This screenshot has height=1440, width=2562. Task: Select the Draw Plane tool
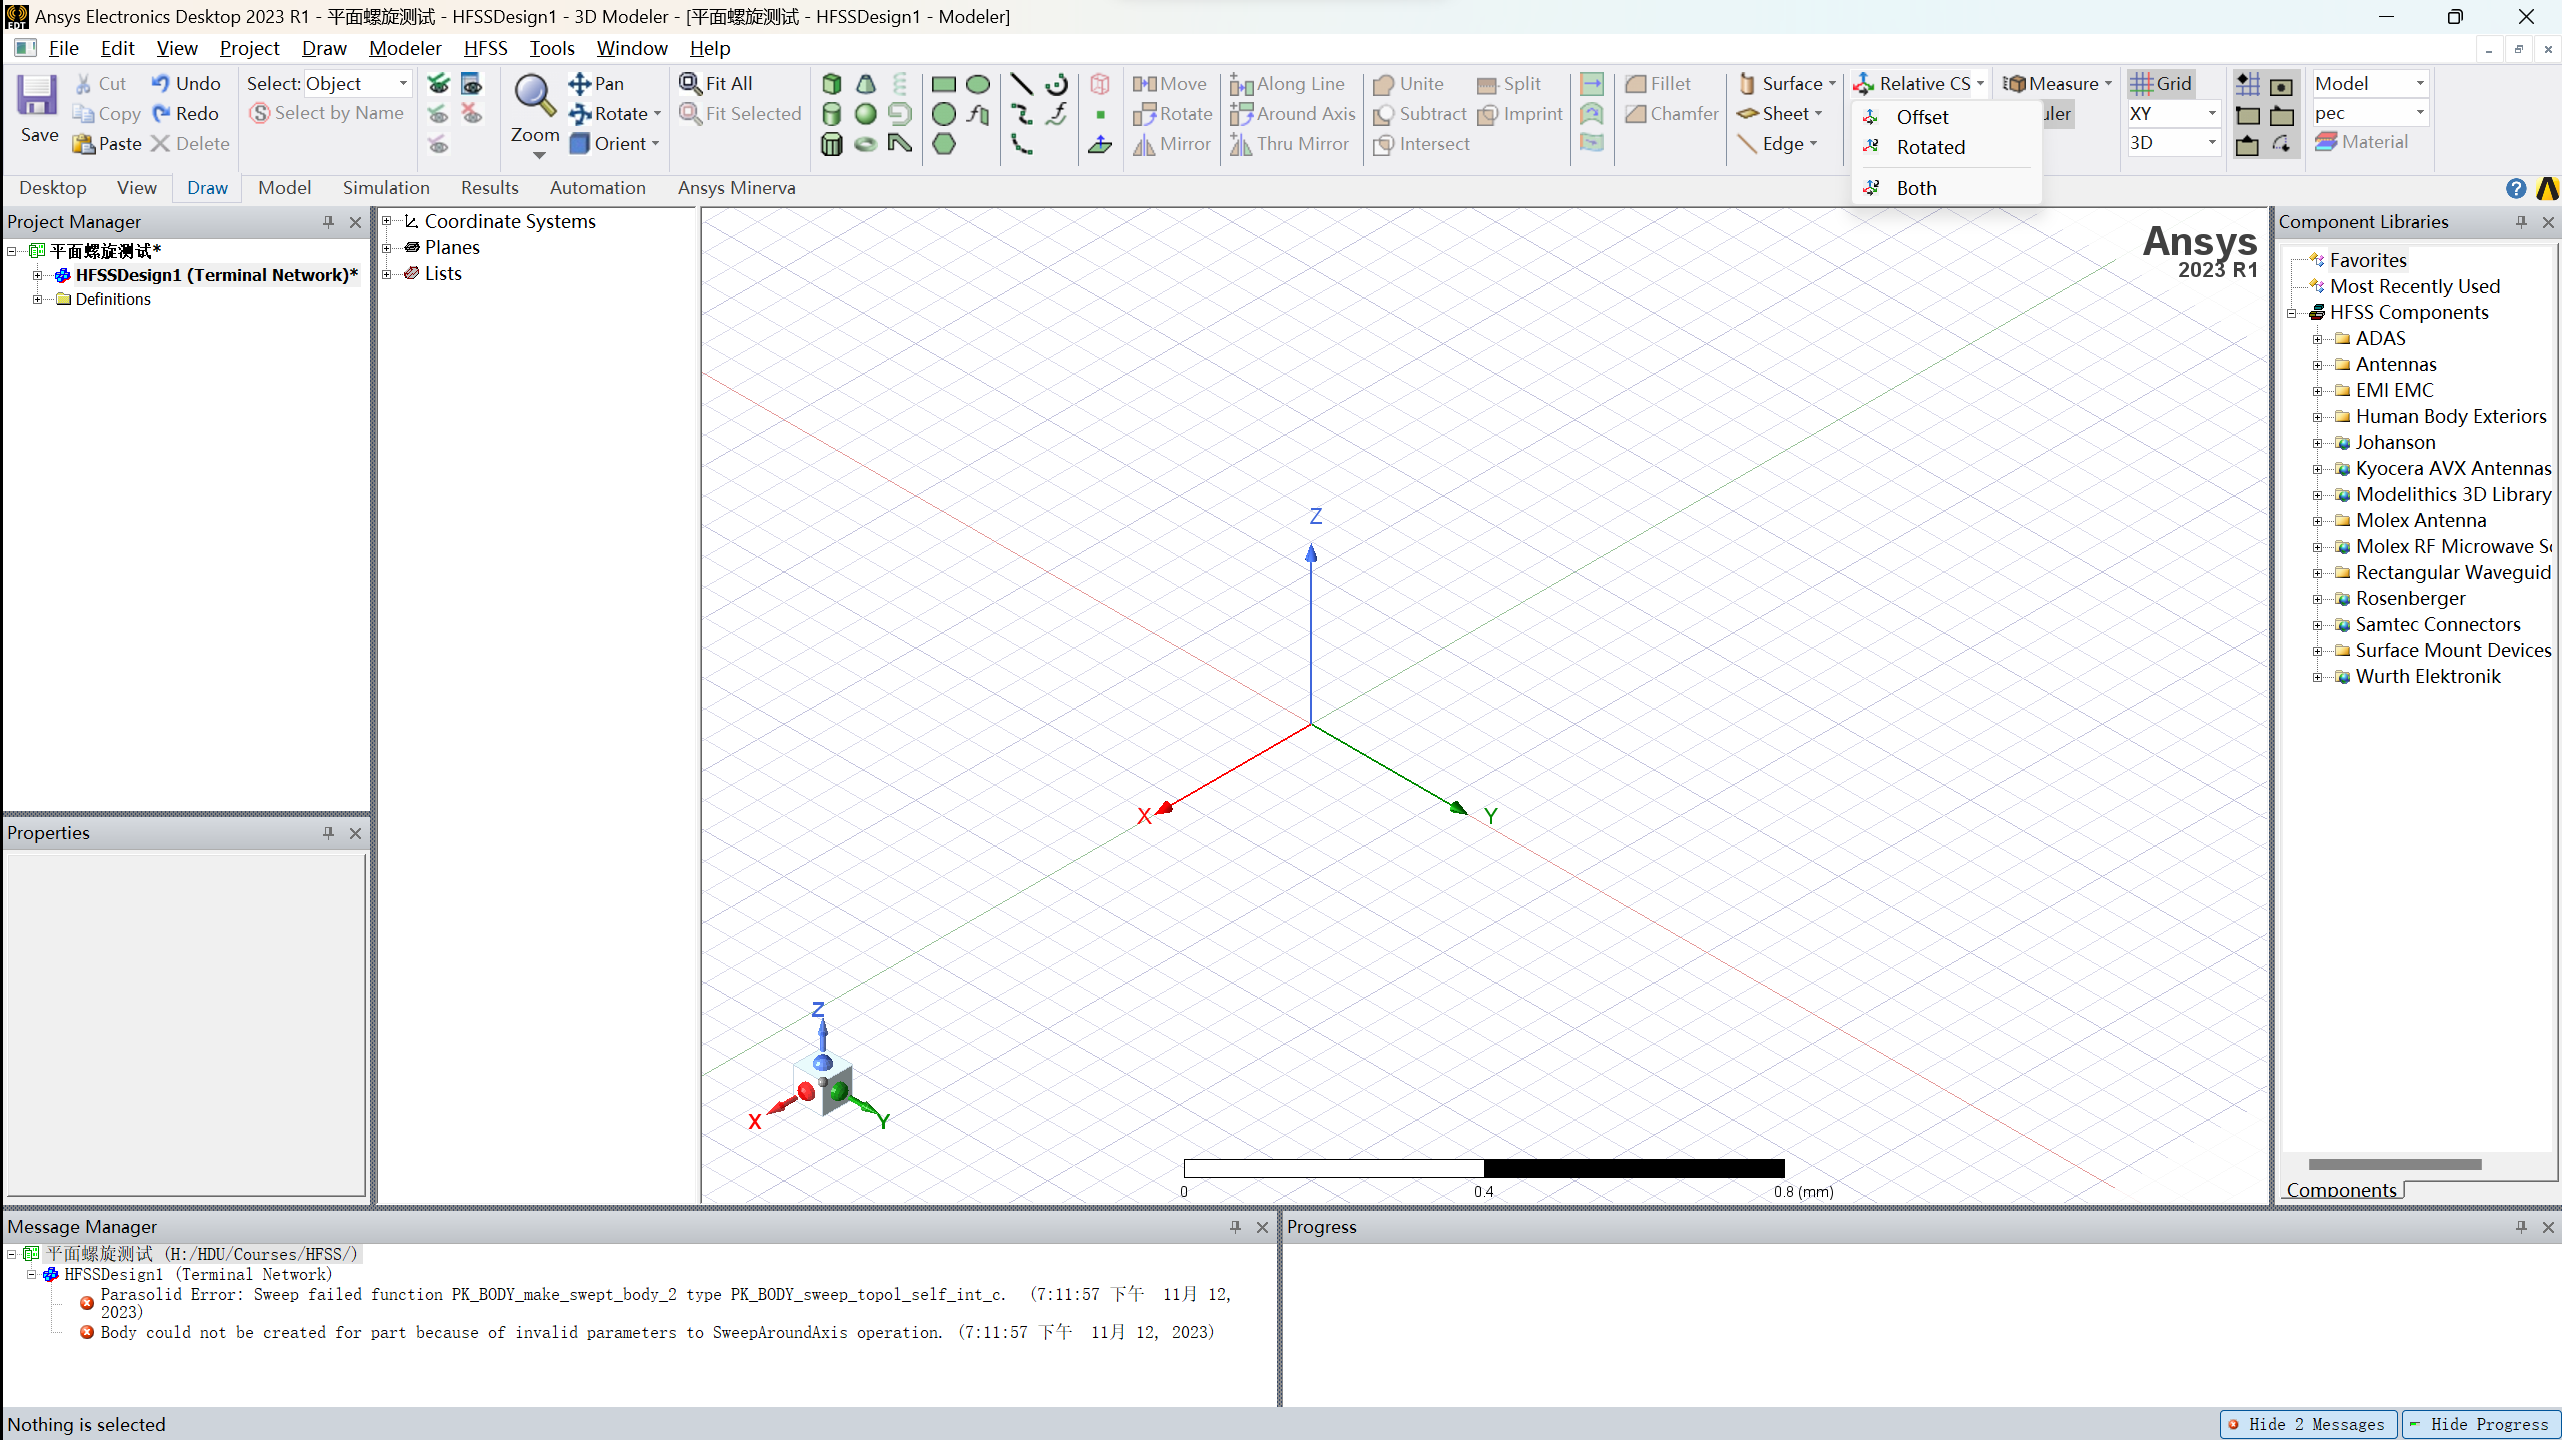tap(1100, 144)
